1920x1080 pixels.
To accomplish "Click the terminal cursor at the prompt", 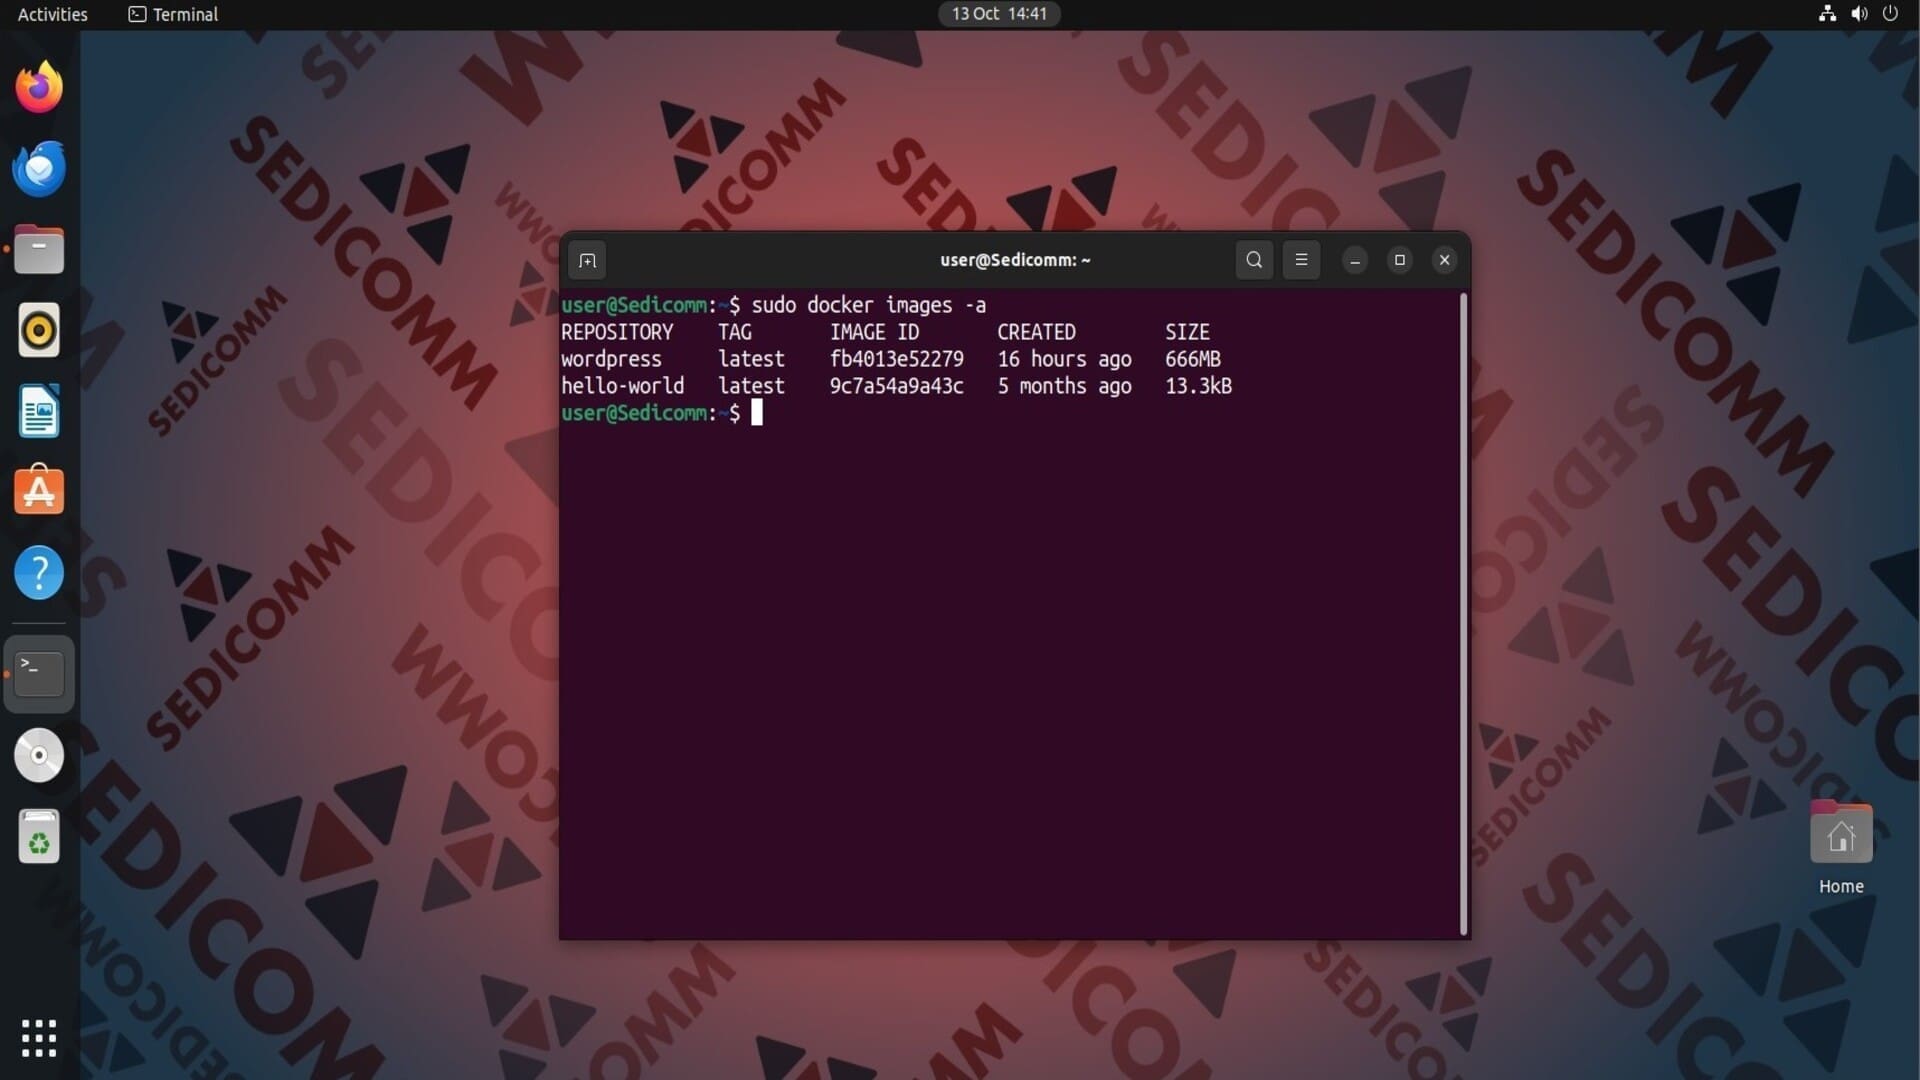I will pyautogui.click(x=757, y=412).
